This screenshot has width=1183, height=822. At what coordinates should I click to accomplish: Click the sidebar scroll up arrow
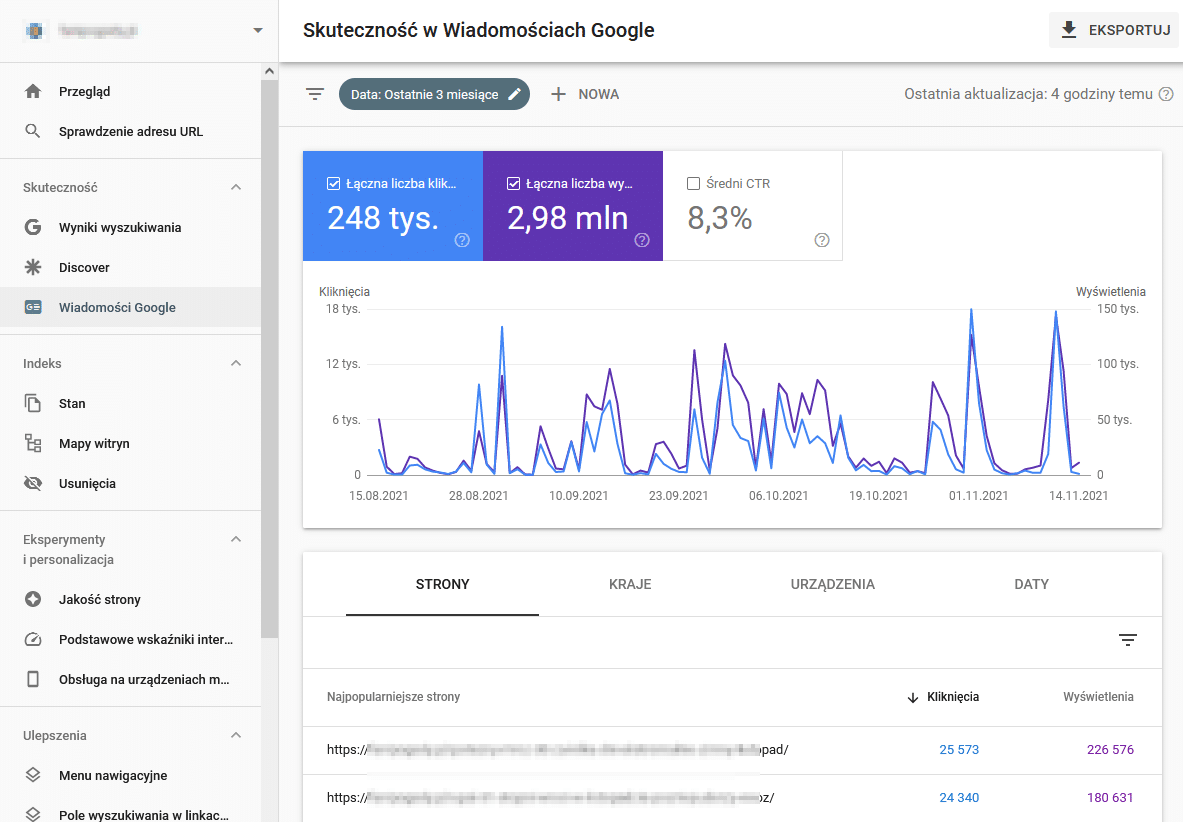(x=269, y=71)
